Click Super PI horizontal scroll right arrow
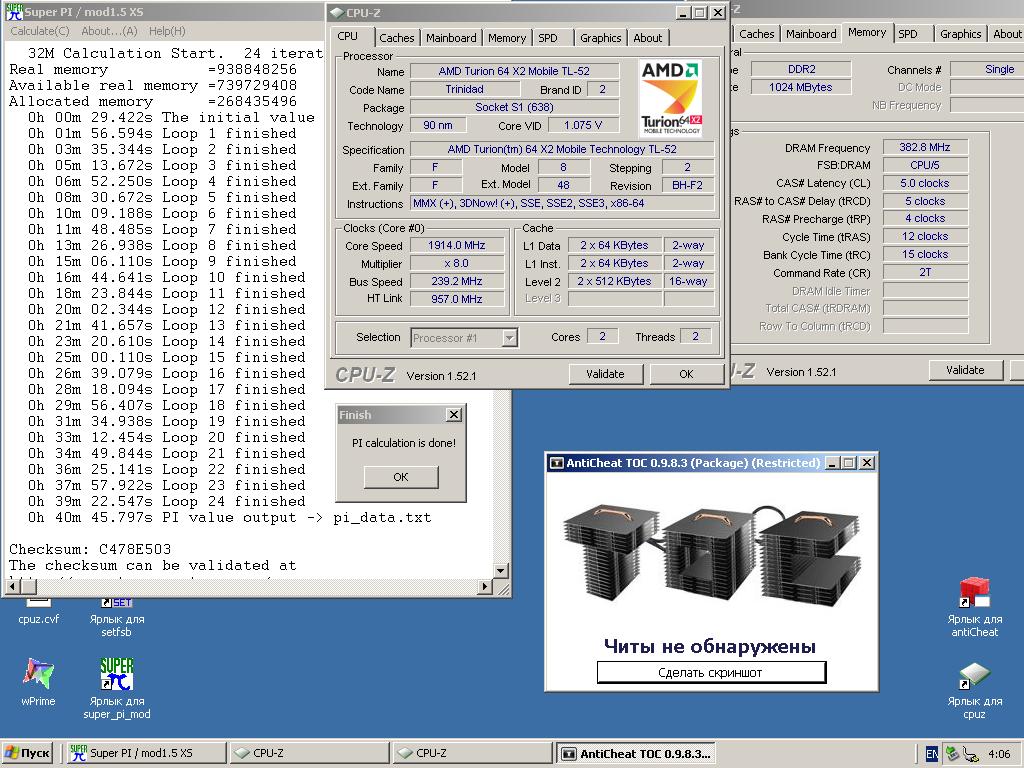 pos(484,586)
